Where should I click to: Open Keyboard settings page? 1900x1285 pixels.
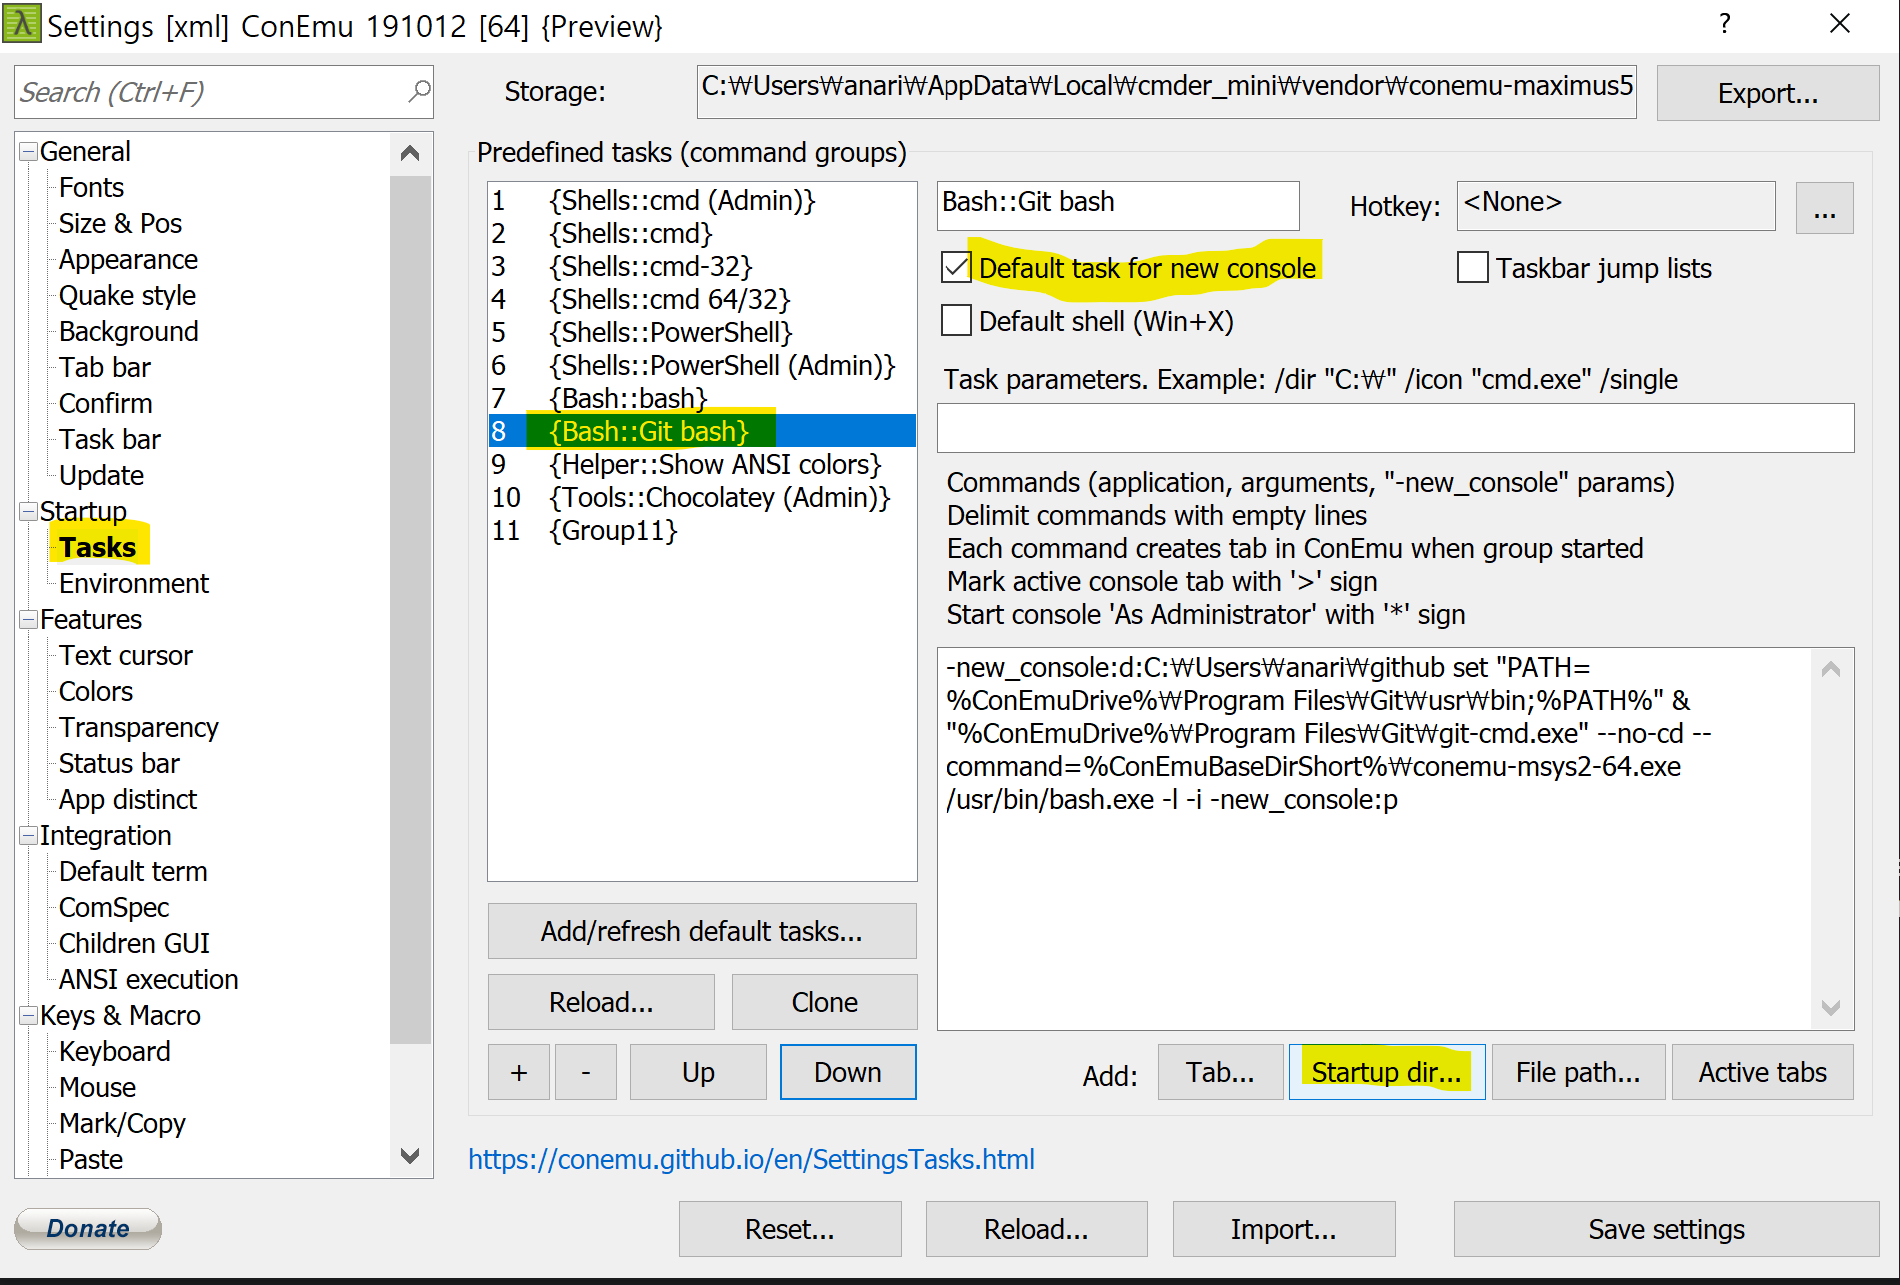click(114, 1052)
